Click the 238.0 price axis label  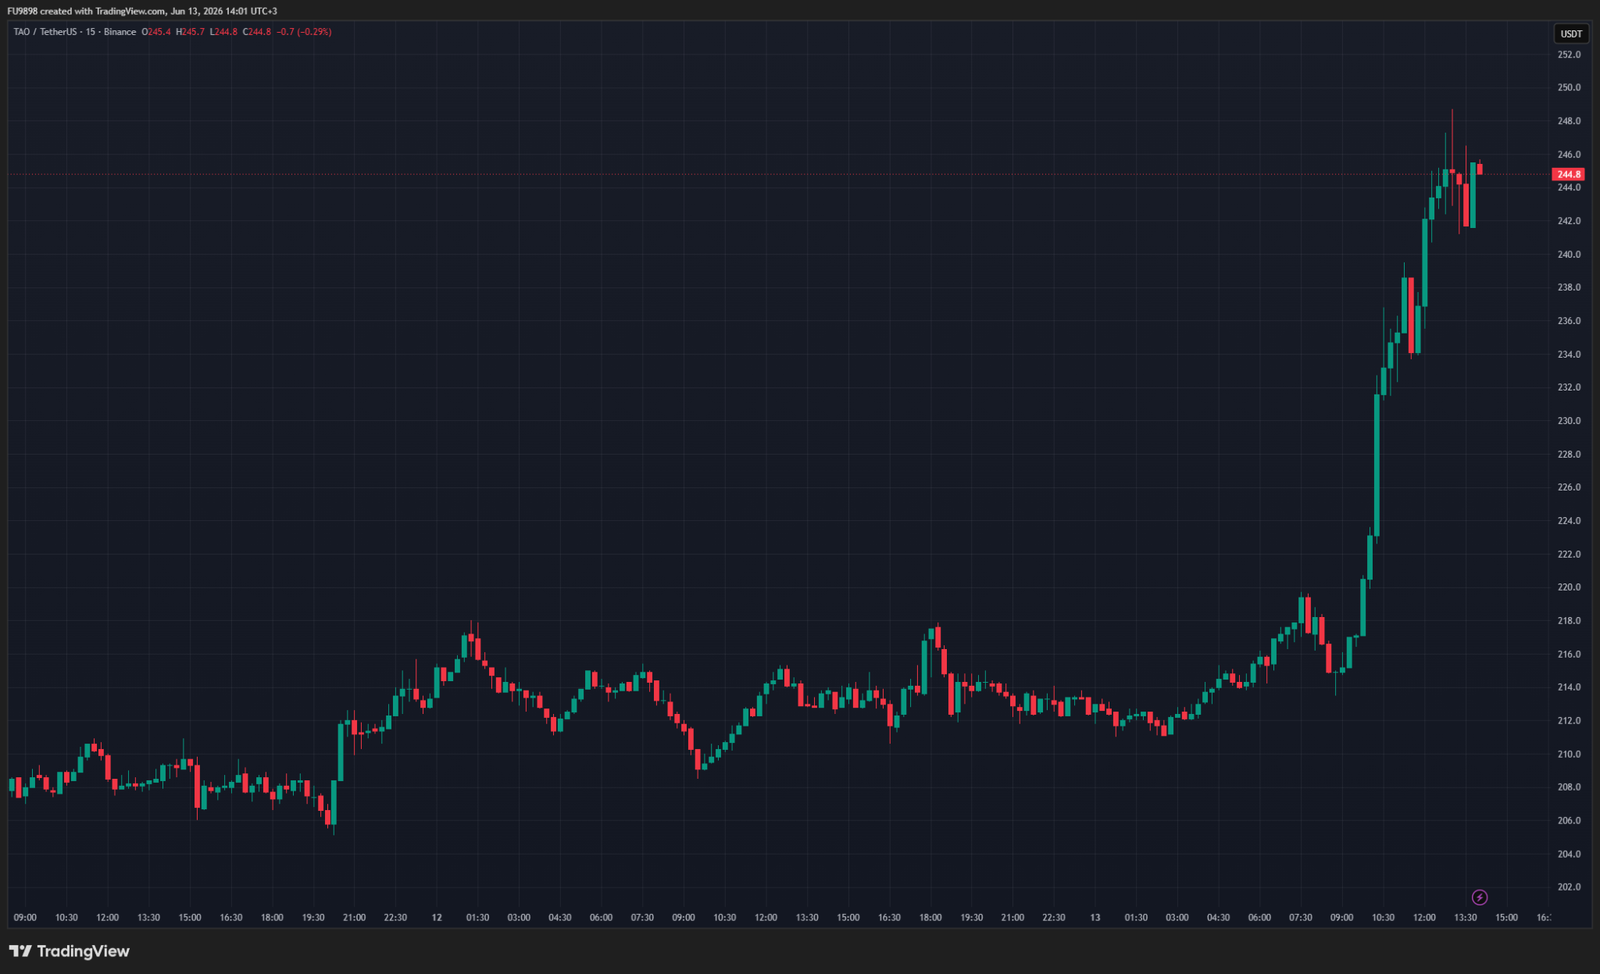[x=1569, y=287]
